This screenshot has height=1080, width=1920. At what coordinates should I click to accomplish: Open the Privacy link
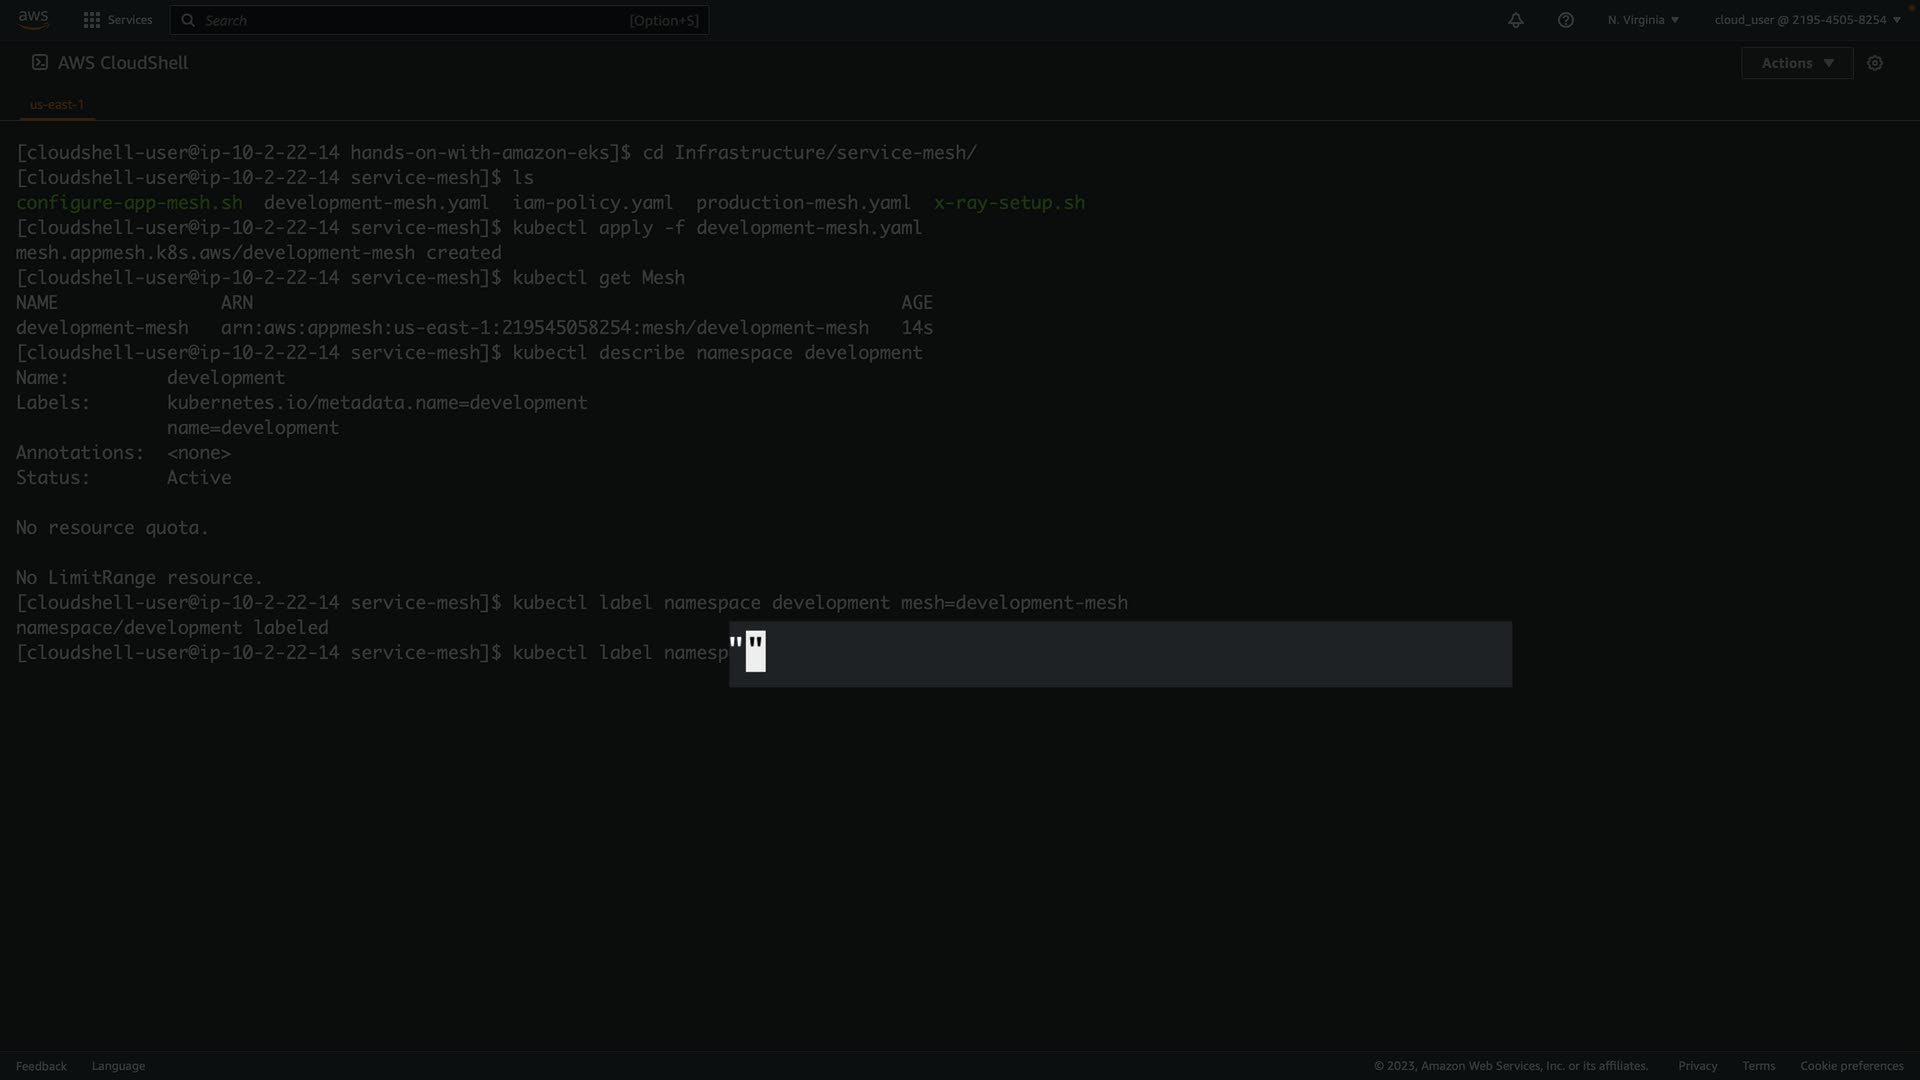1697,1066
